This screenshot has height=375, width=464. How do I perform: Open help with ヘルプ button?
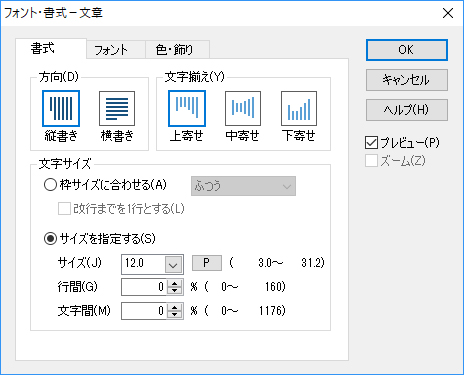coord(407,110)
